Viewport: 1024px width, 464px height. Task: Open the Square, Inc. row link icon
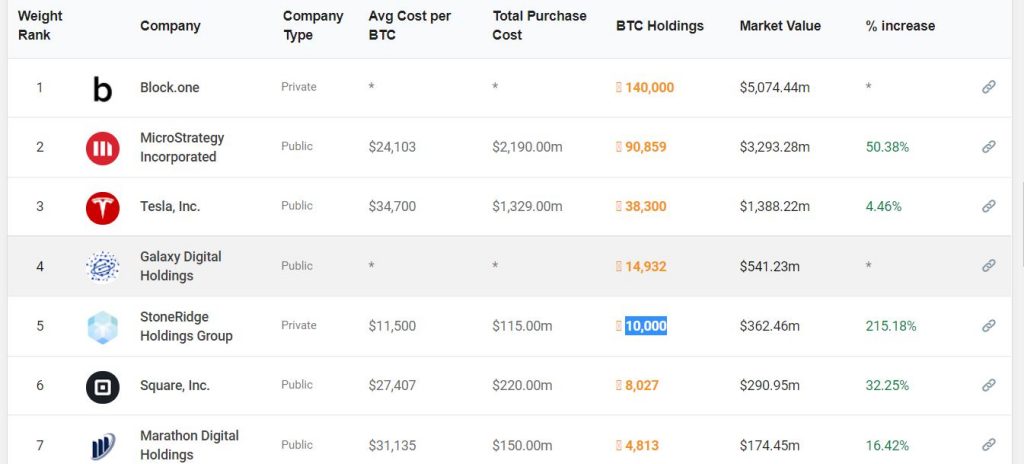(989, 385)
